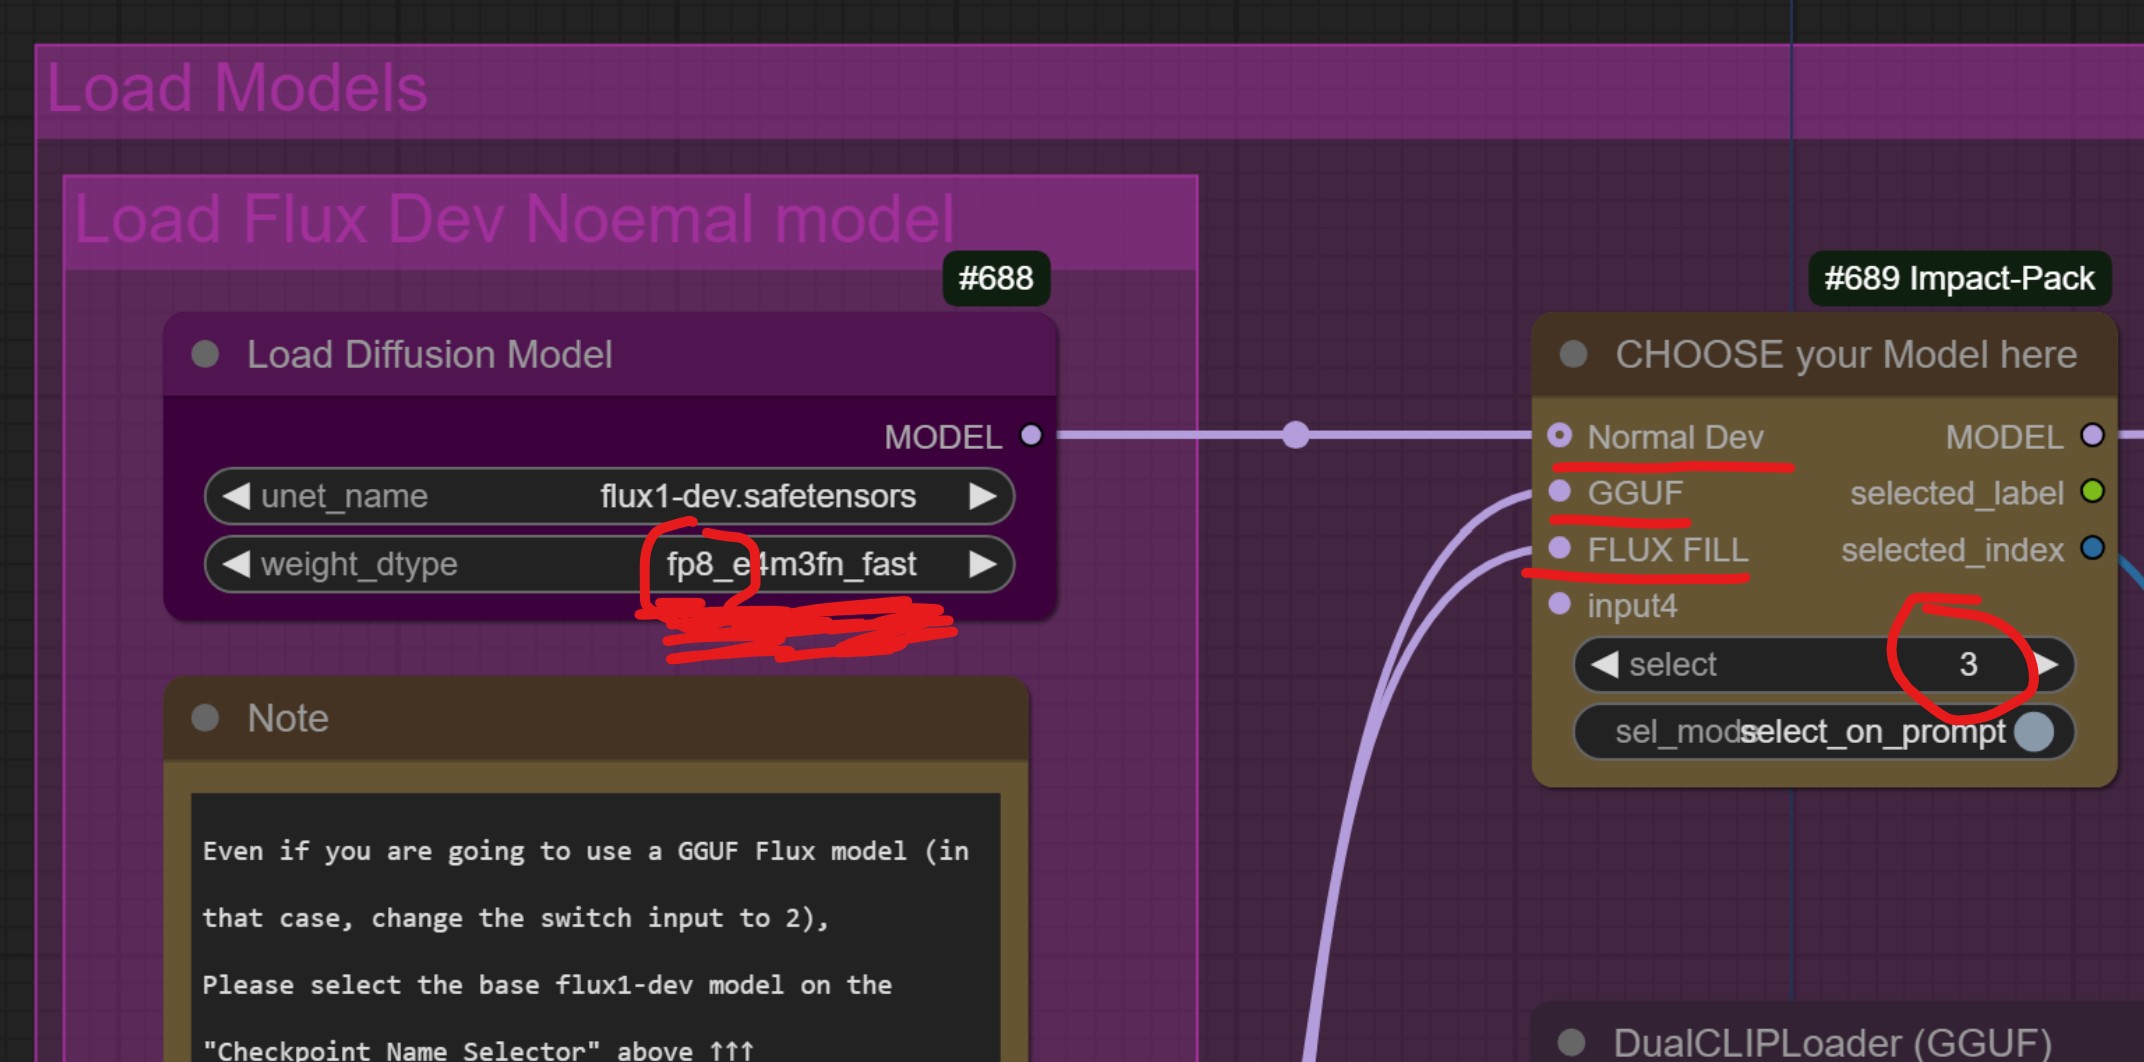The width and height of the screenshot is (2144, 1062).
Task: Click the select value field showing 3
Action: point(1824,664)
